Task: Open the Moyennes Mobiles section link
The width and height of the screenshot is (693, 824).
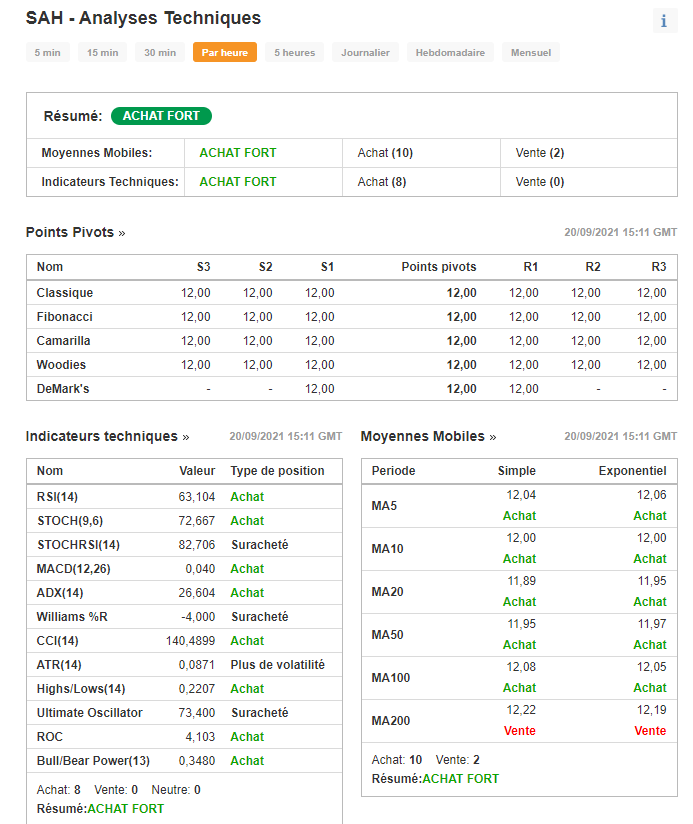Action: pos(428,436)
